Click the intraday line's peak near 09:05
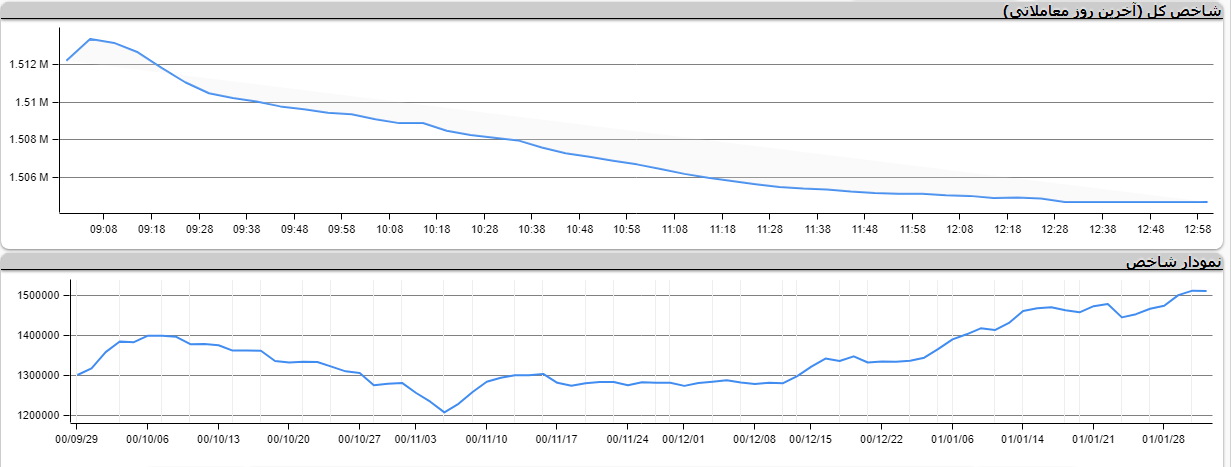Viewport: 1231px width, 467px height. pyautogui.click(x=90, y=39)
